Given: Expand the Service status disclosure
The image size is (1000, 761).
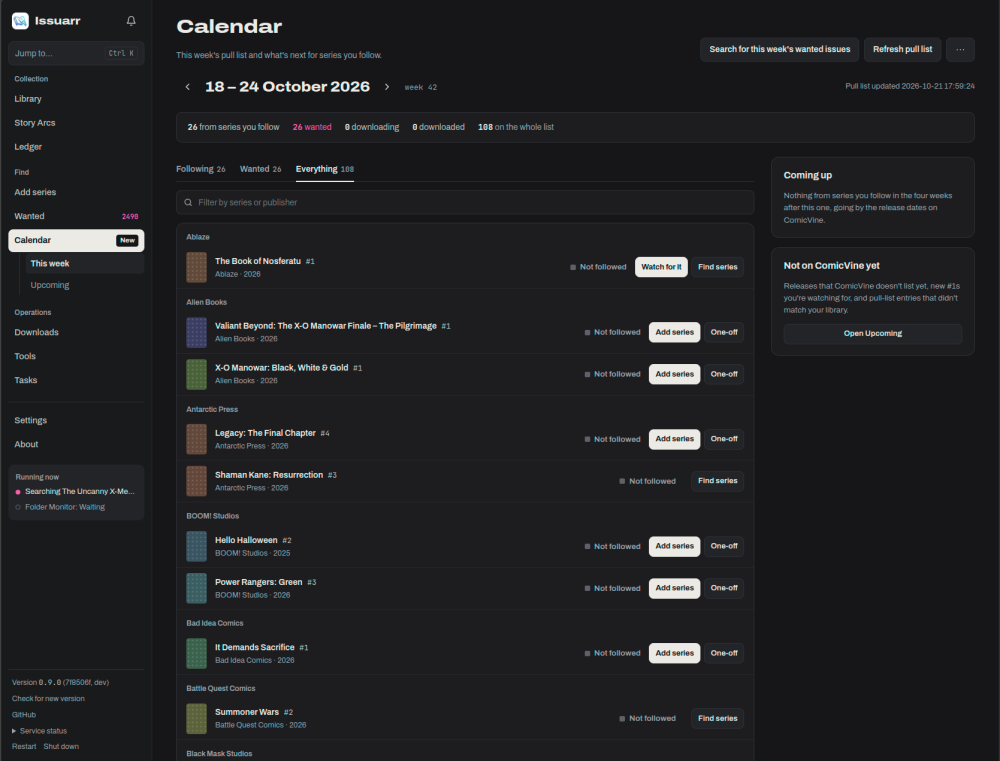Looking at the screenshot, I should point(40,731).
